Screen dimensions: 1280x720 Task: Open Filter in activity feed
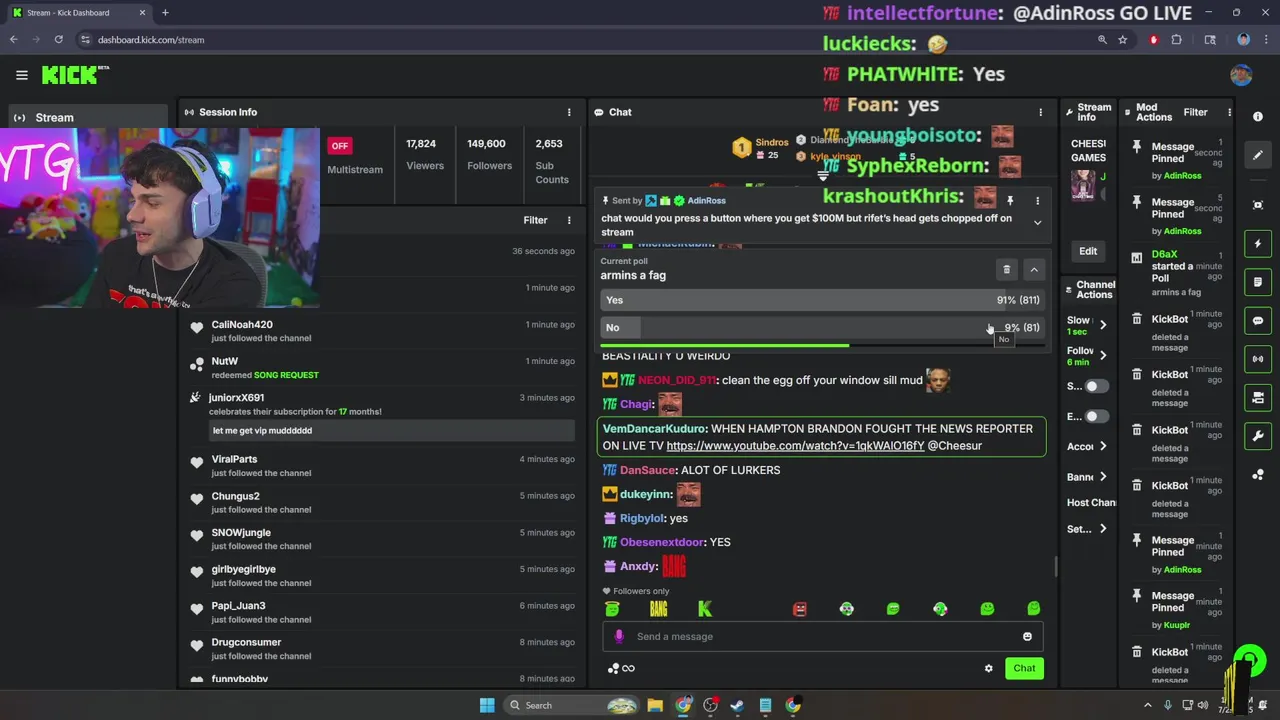535,220
